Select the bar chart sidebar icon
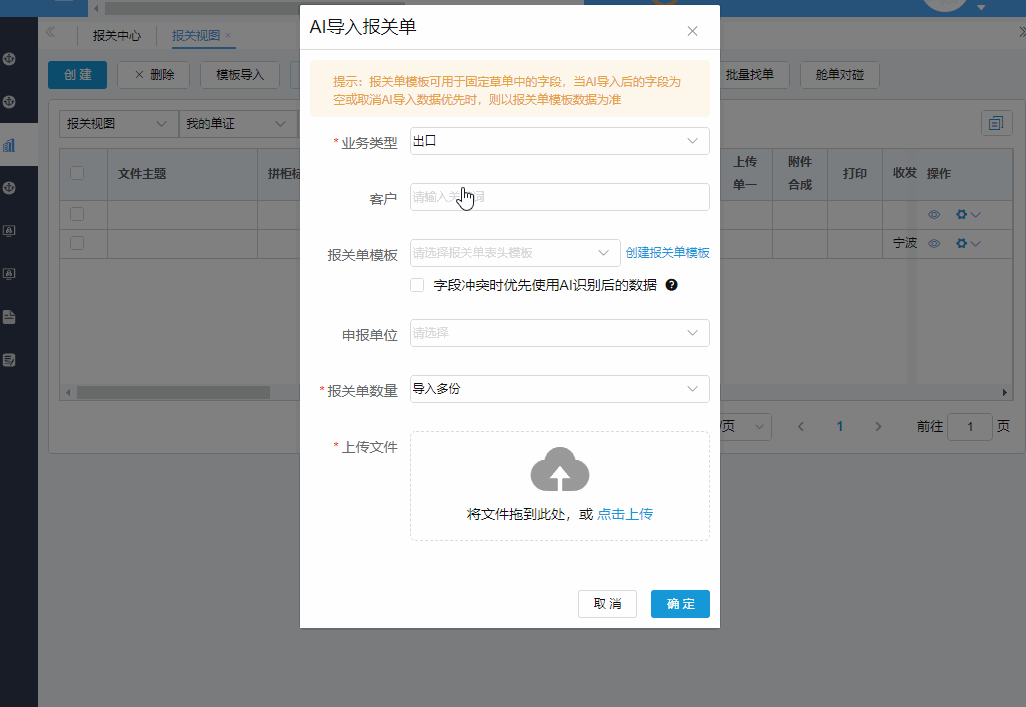1026x707 pixels. click(x=9, y=145)
